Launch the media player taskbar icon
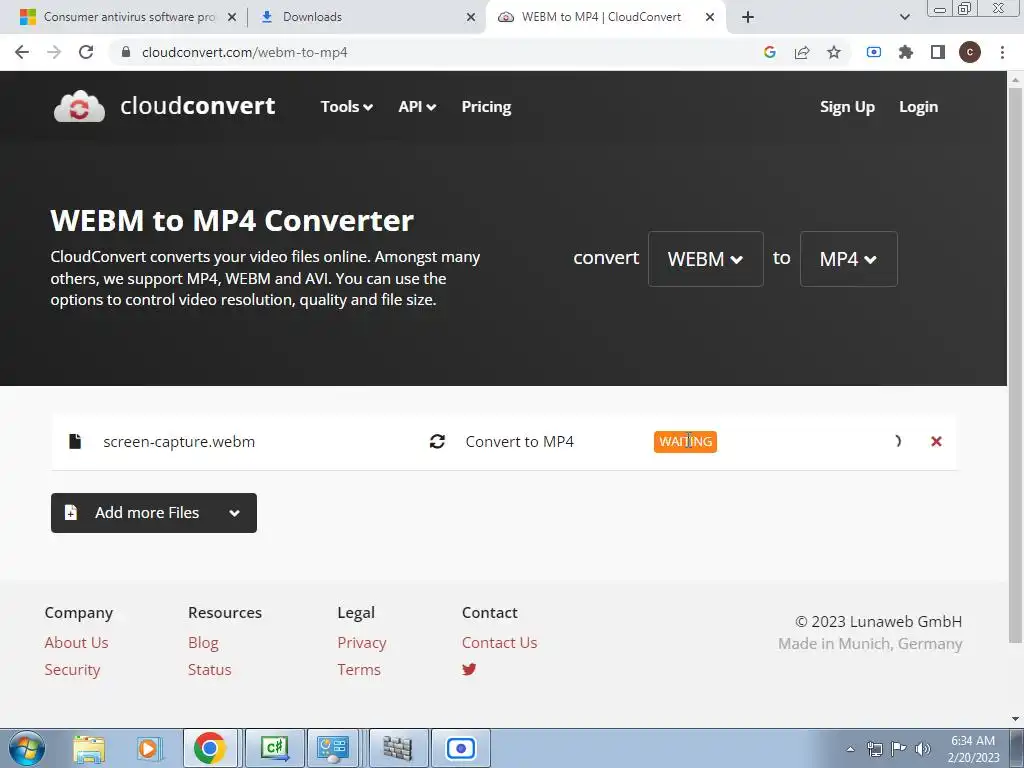1024x768 pixels. pos(149,748)
